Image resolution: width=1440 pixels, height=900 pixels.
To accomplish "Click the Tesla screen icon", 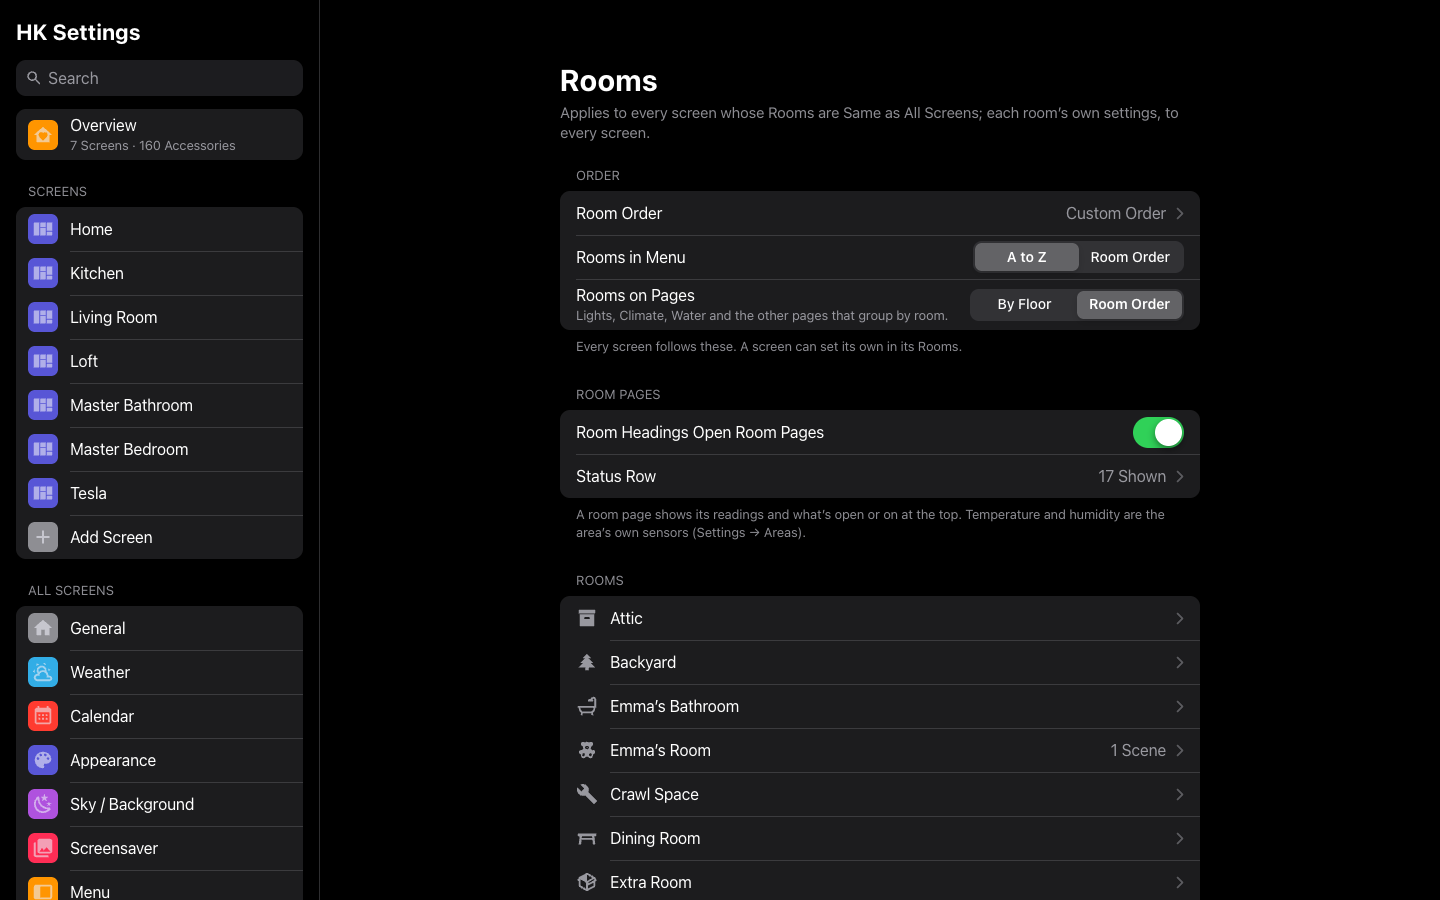I will pos(43,493).
